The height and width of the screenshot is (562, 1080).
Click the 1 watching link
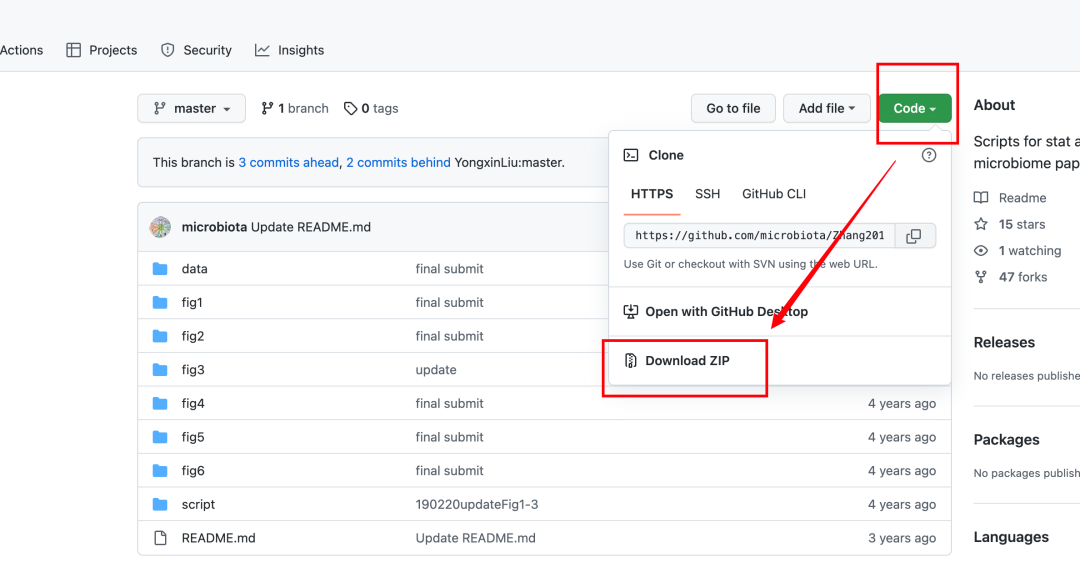tap(1030, 251)
